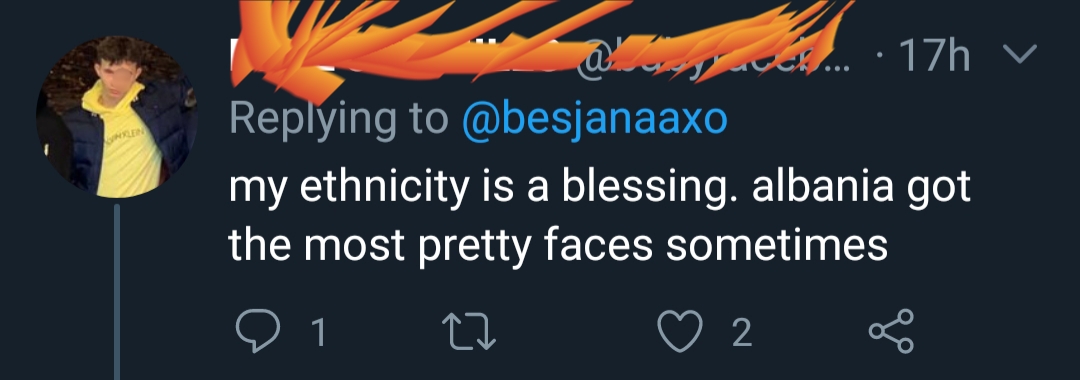Screen dimensions: 1080x380
Task: Like the tweet with the heart icon
Action: pyautogui.click(x=680, y=333)
